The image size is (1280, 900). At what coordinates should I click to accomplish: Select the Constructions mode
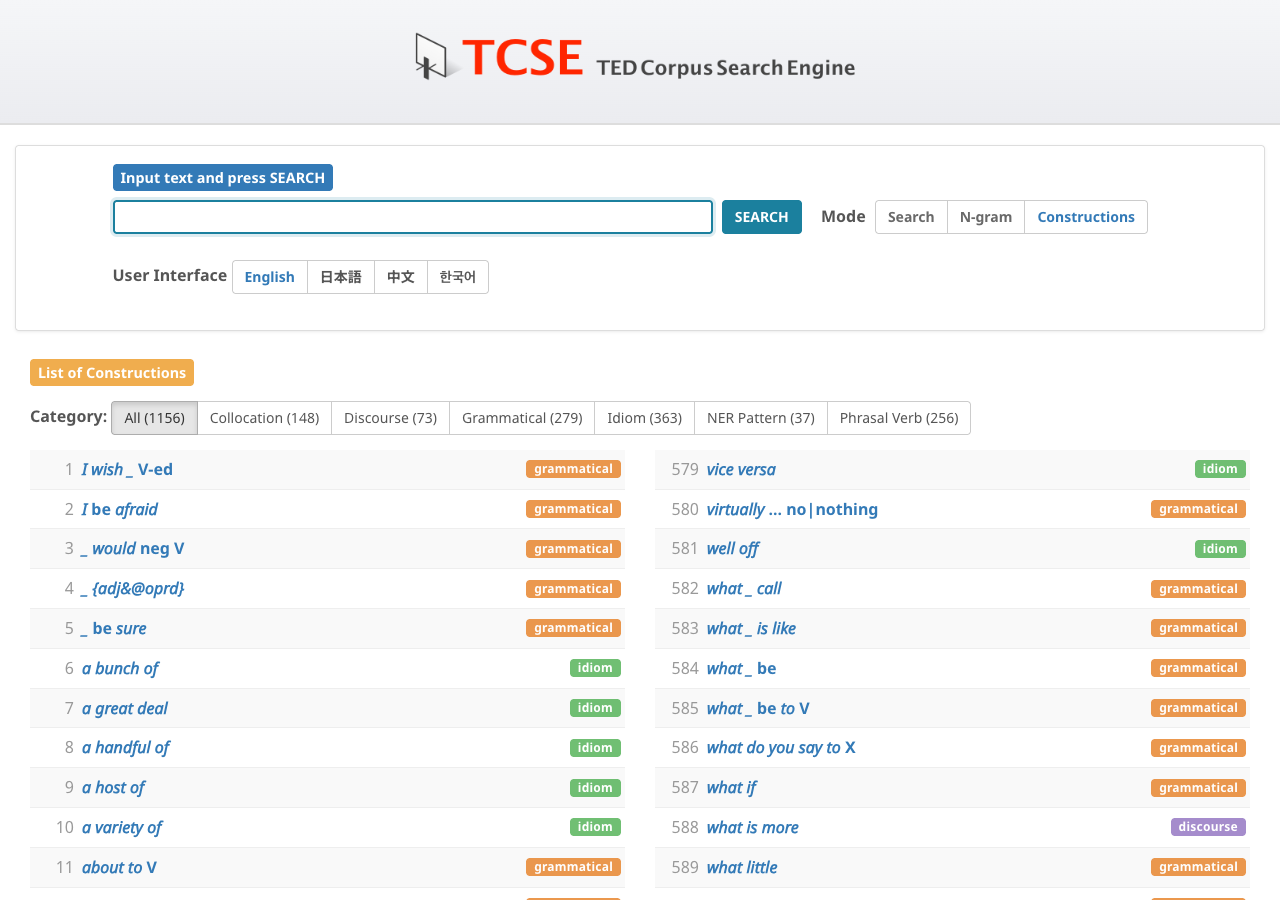[1086, 217]
